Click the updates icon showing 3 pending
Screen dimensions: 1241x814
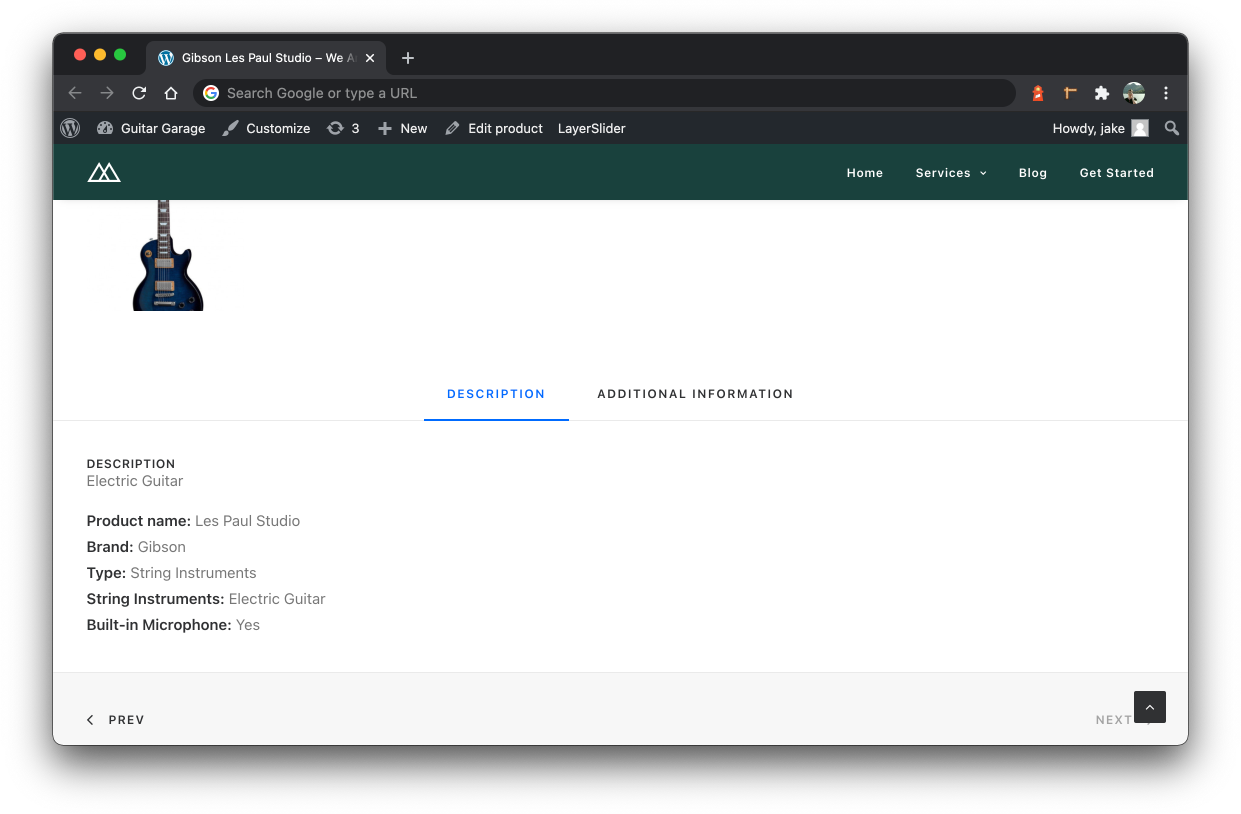[x=335, y=128]
